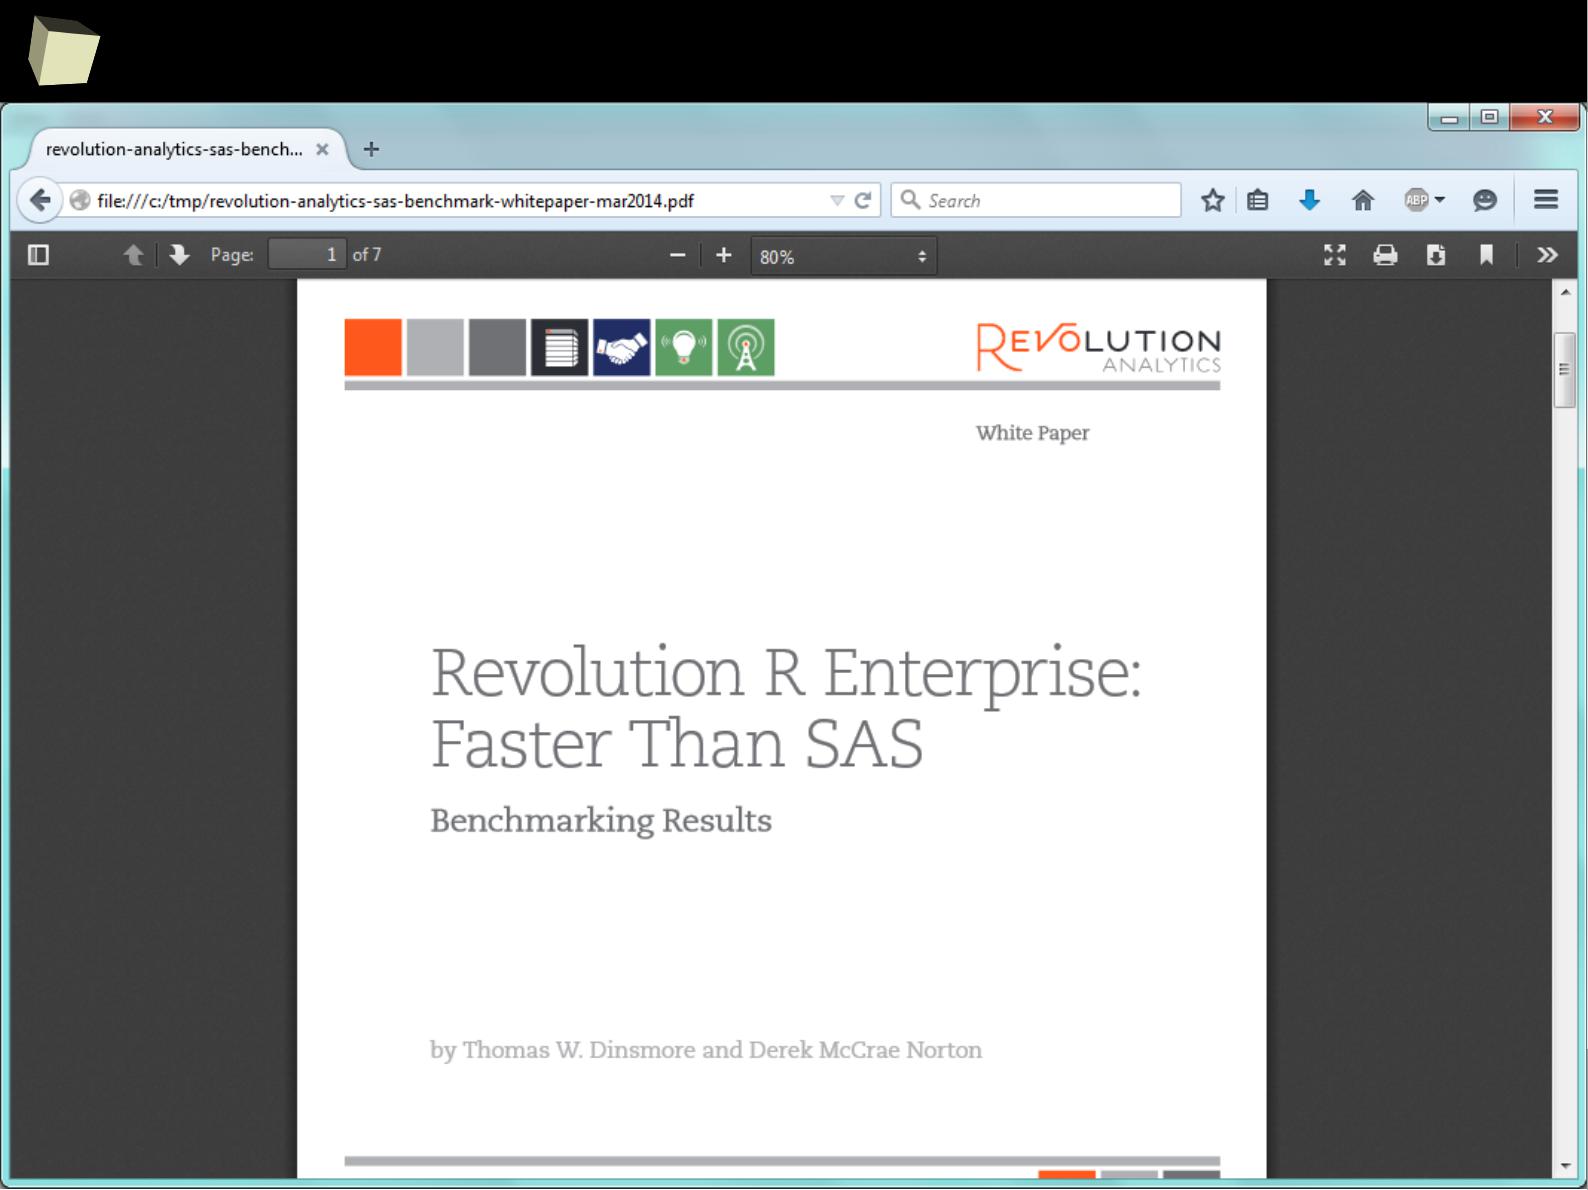Open a new tab with plus
The height and width of the screenshot is (1190, 1588).
[371, 149]
